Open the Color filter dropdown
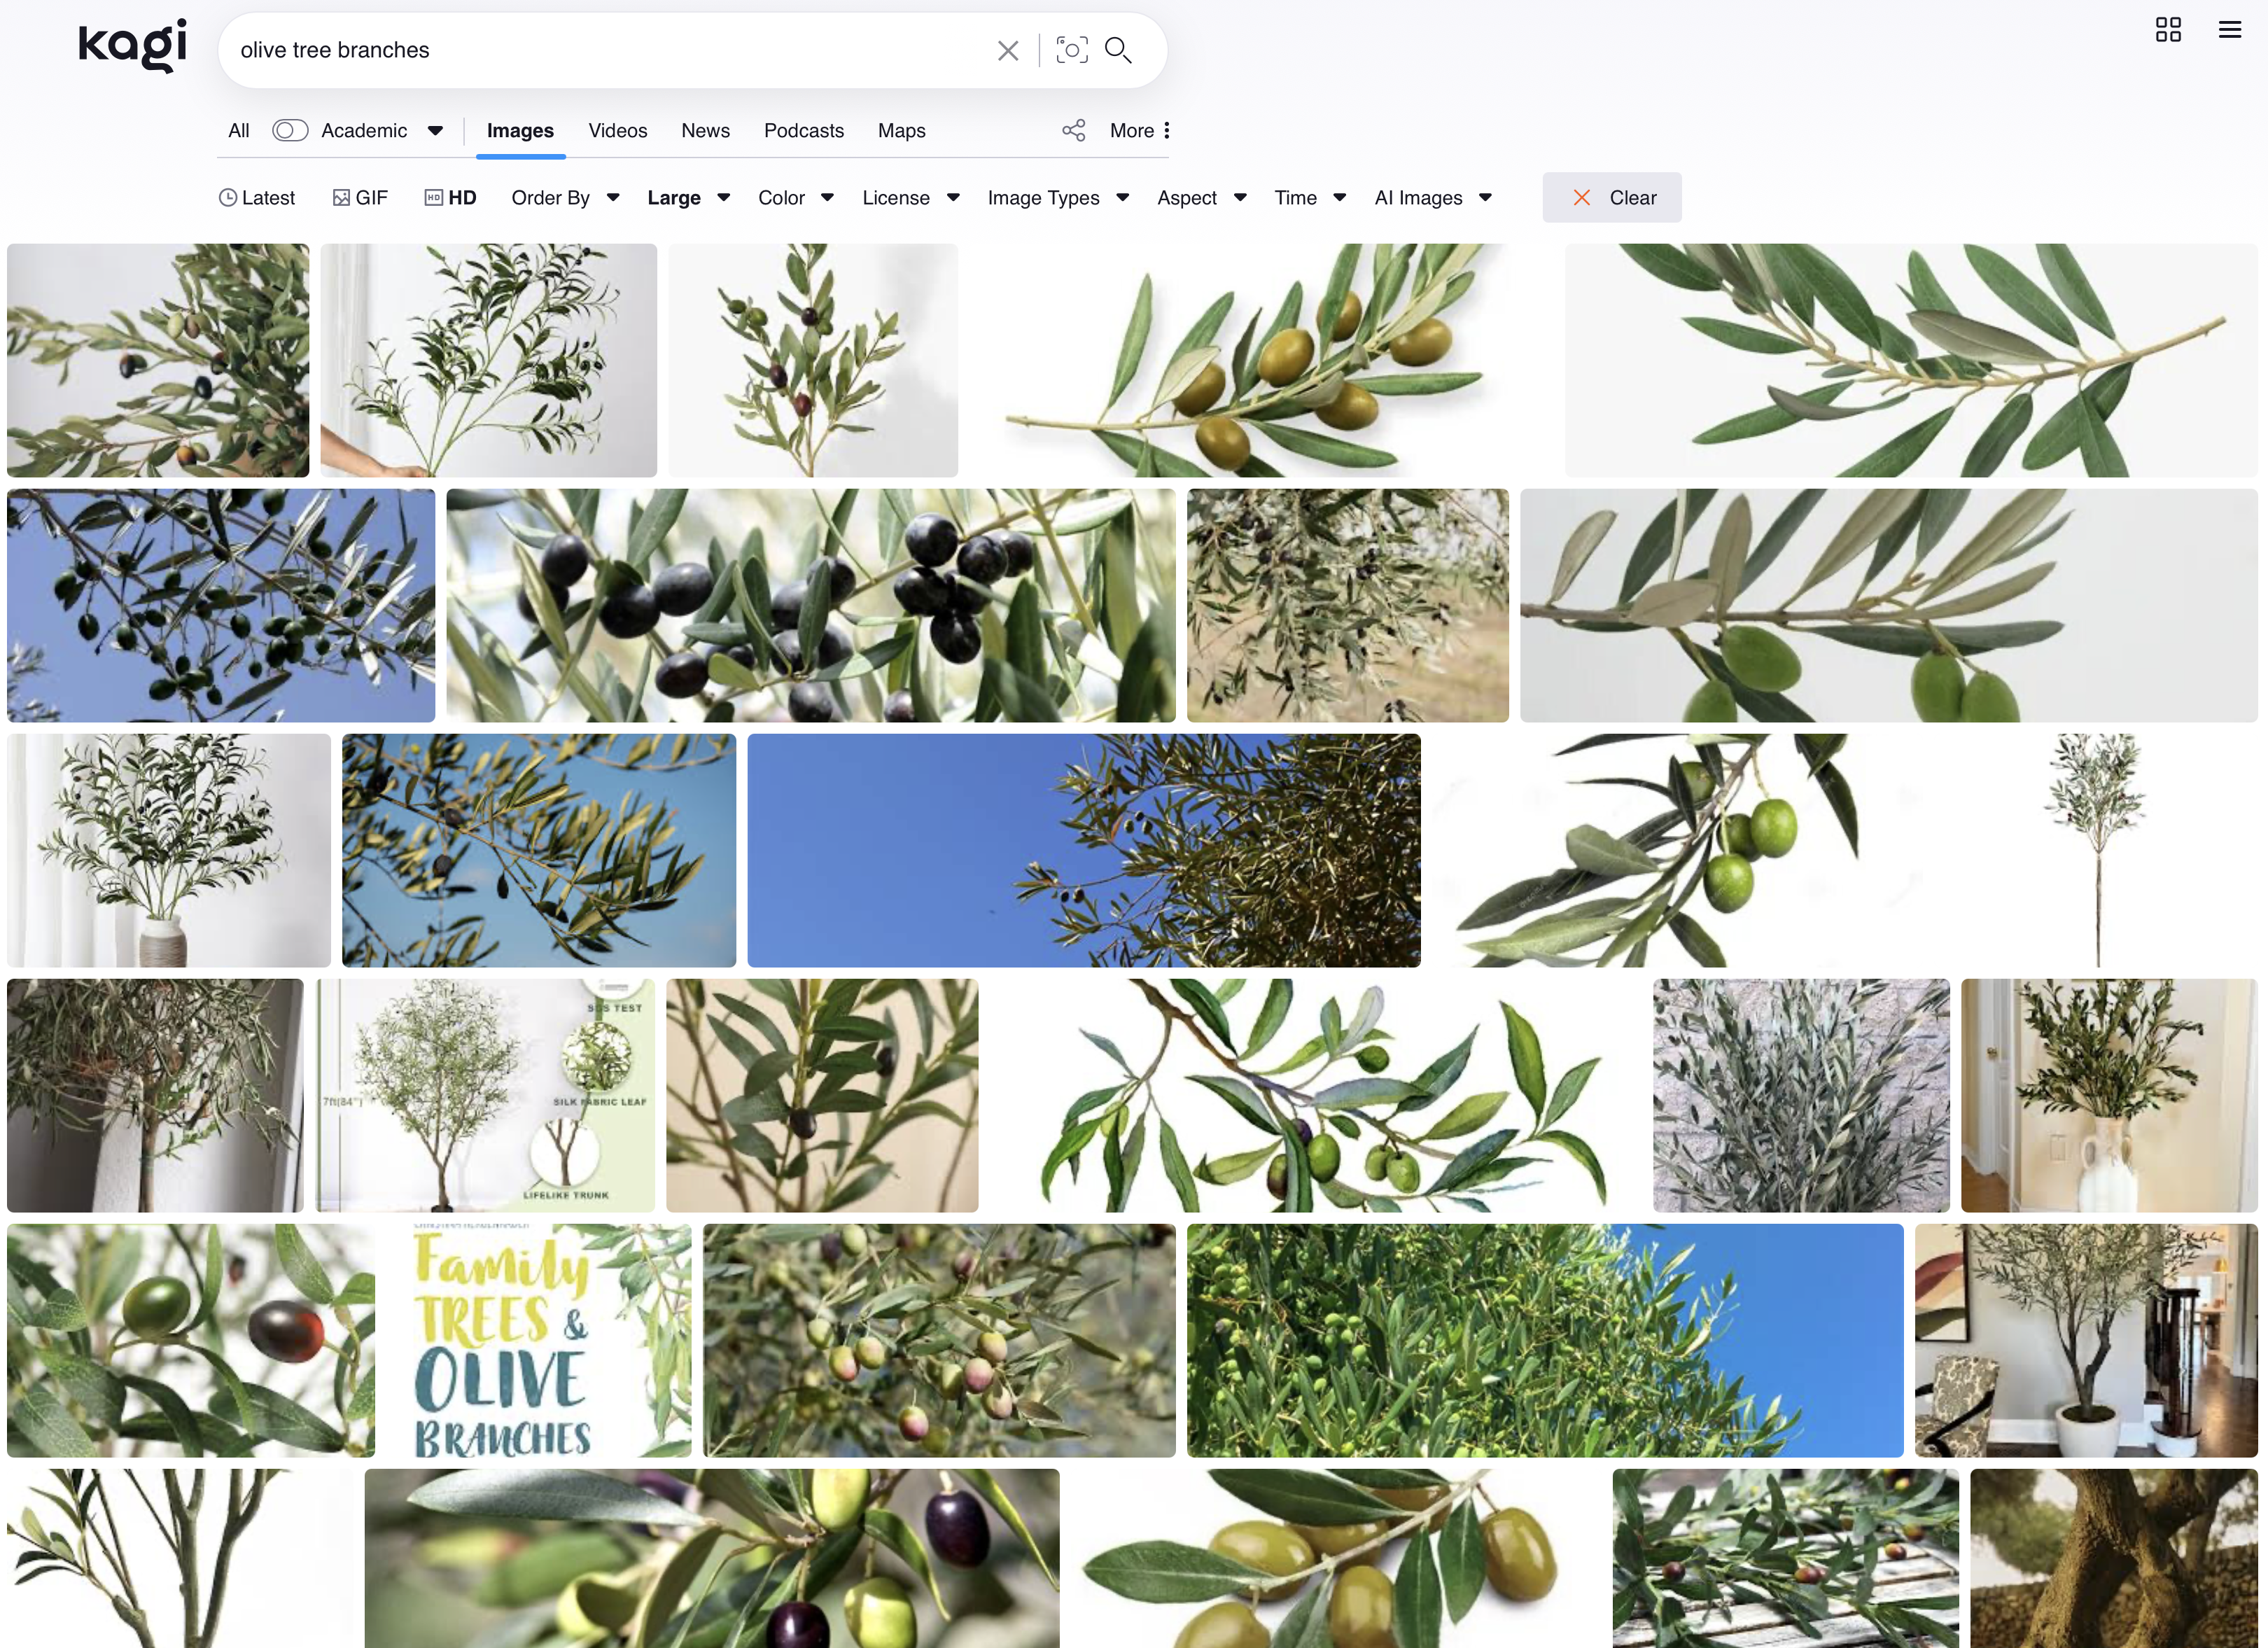This screenshot has height=1648, width=2268. (795, 198)
